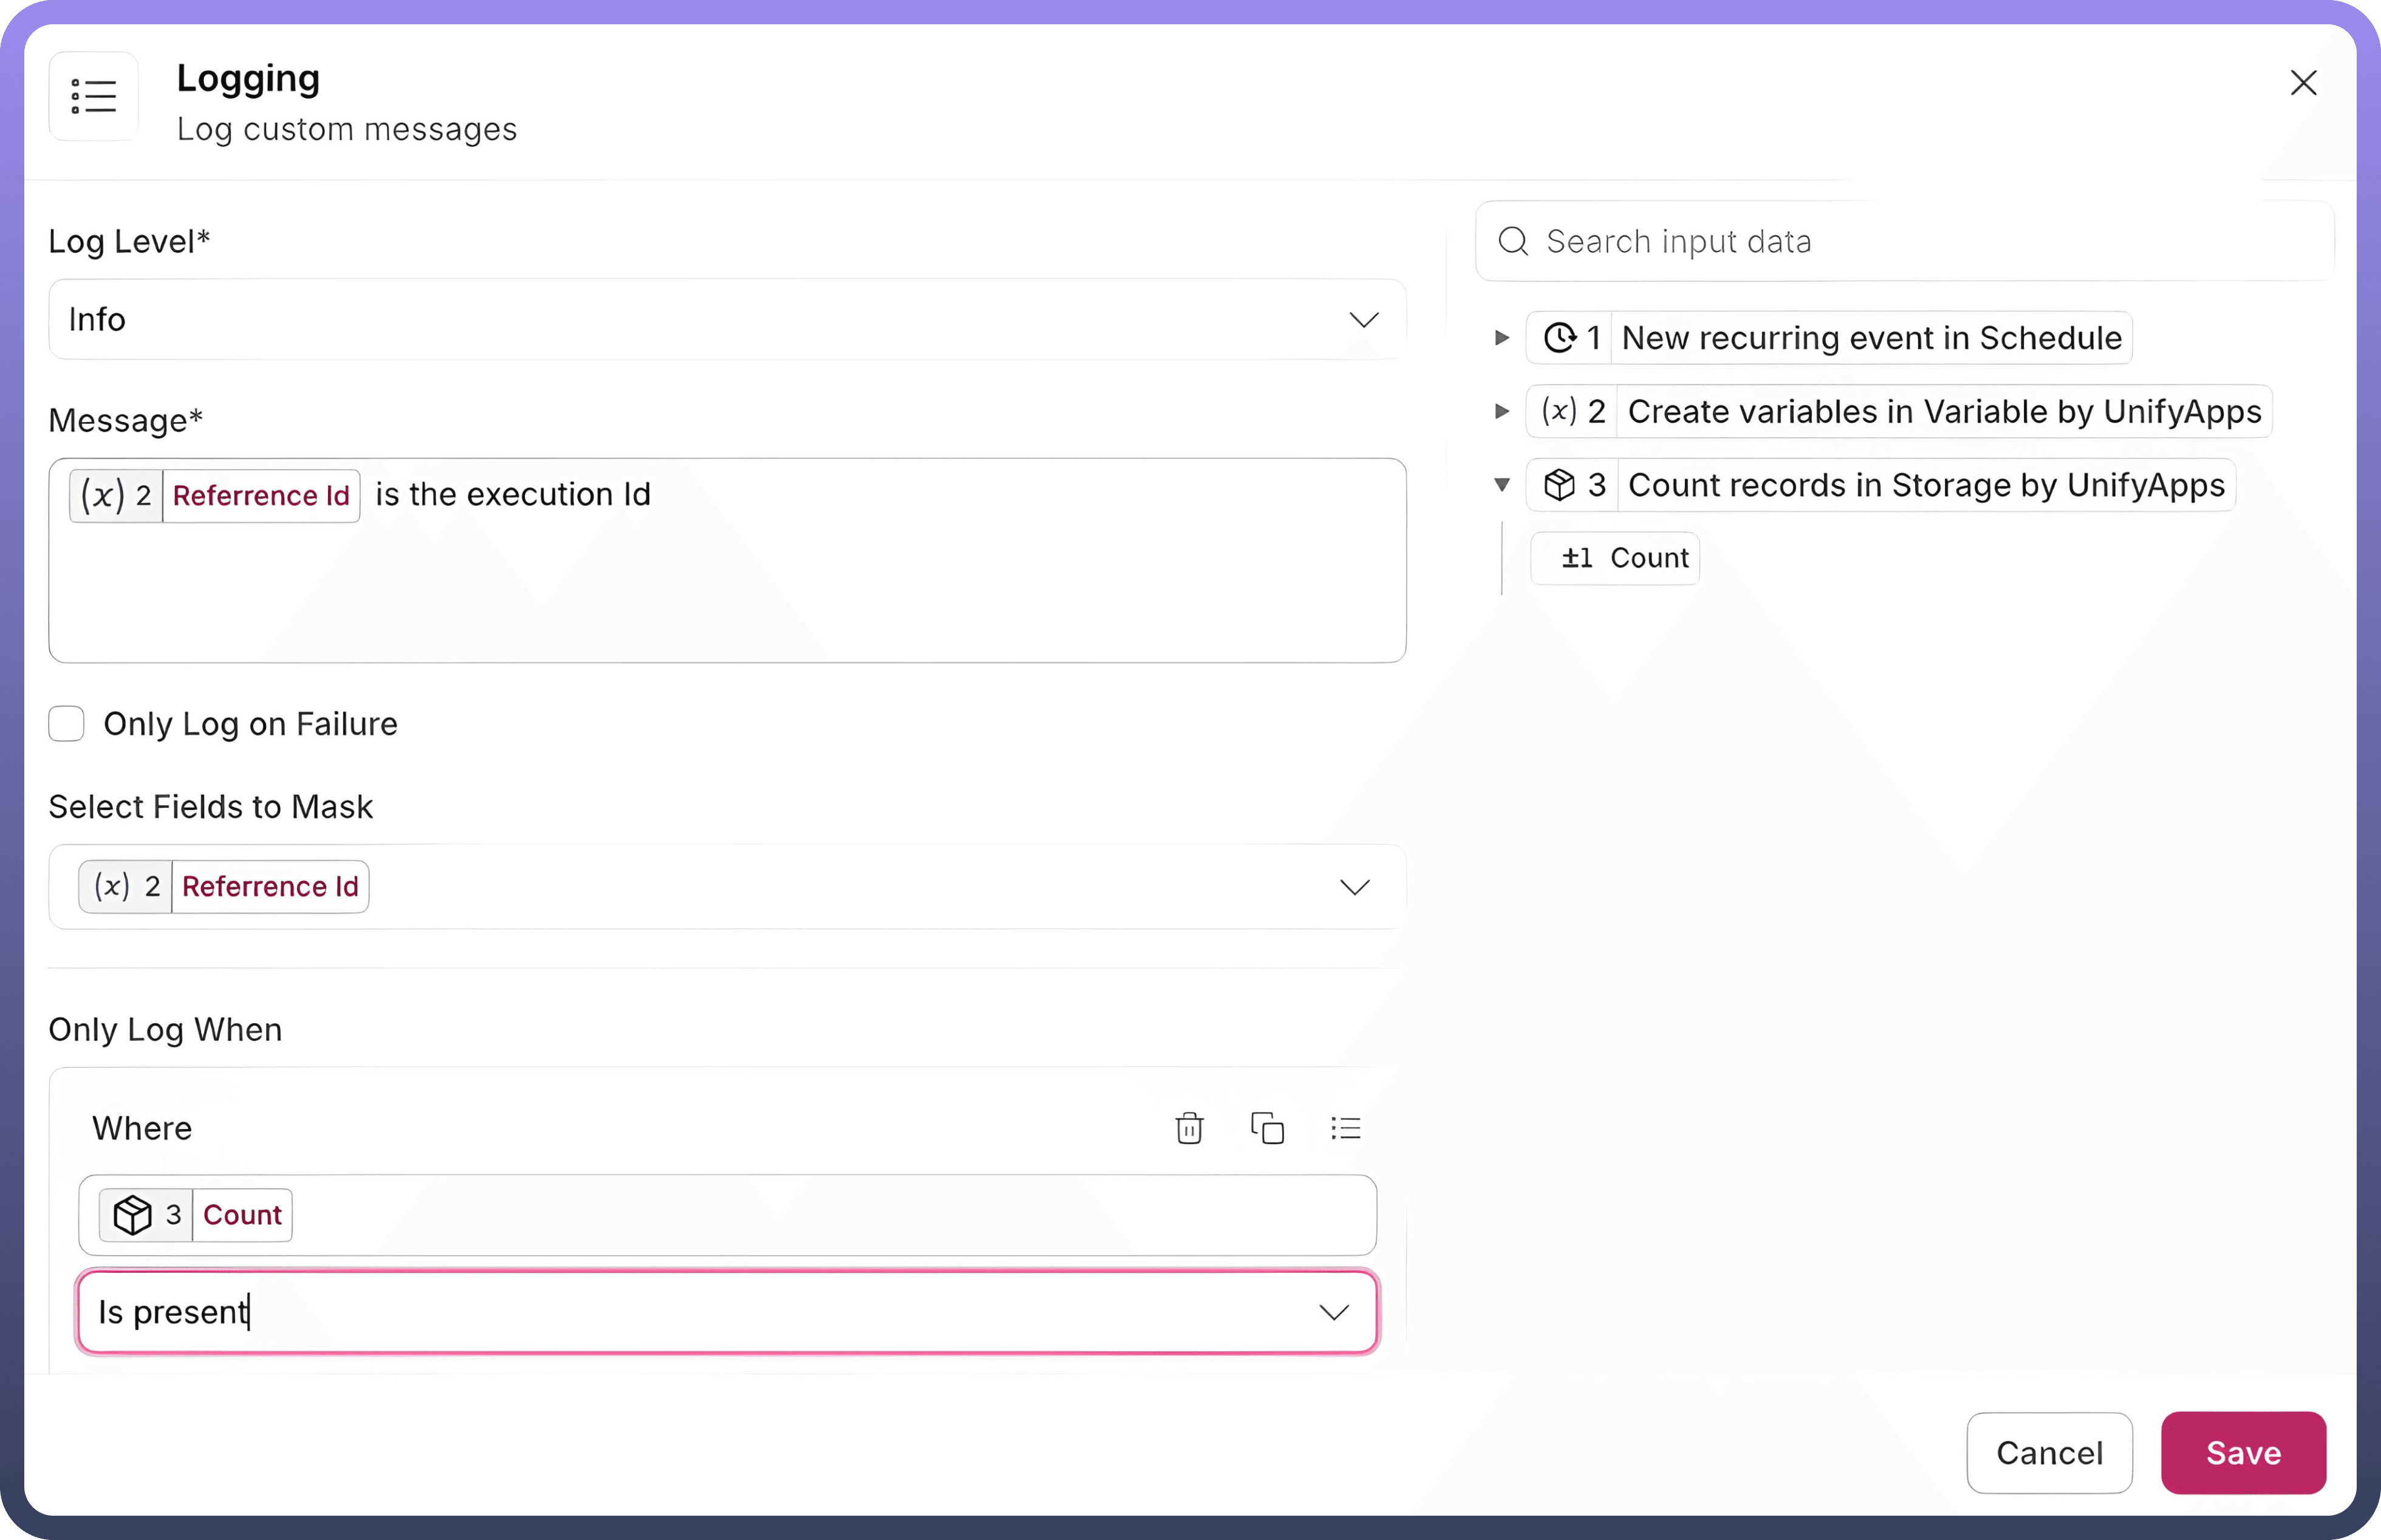The image size is (2381, 1540).
Task: Open the Log Level dropdown
Action: tap(1363, 320)
